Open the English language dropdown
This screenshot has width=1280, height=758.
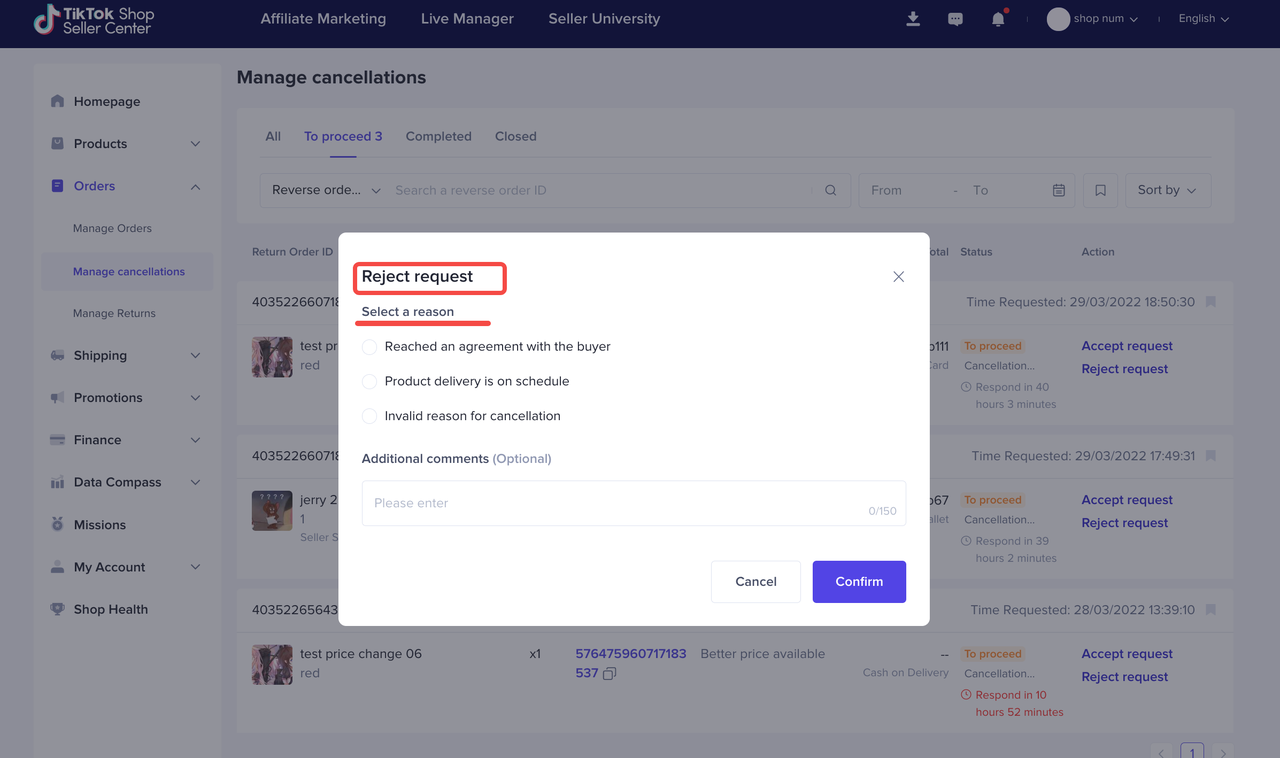tap(1203, 19)
